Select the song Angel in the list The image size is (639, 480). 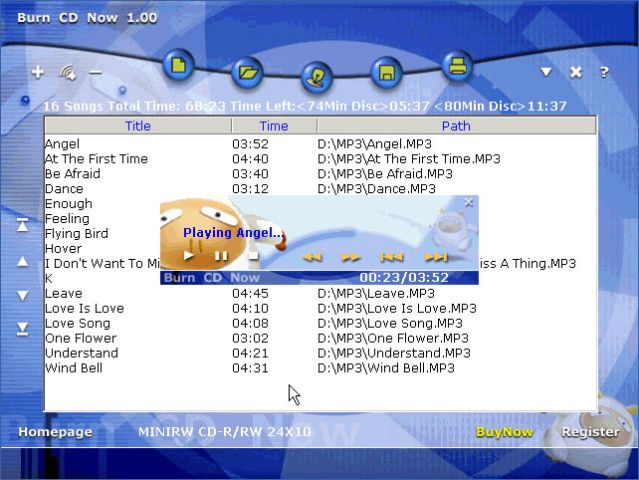(62, 144)
